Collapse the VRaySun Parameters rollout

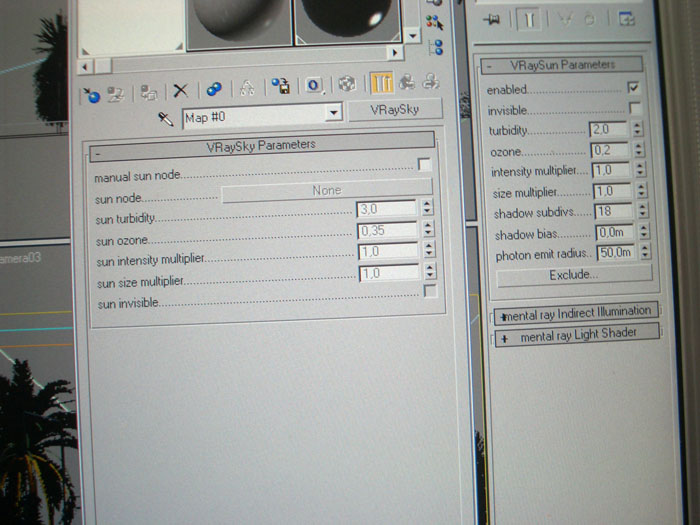click(x=562, y=65)
